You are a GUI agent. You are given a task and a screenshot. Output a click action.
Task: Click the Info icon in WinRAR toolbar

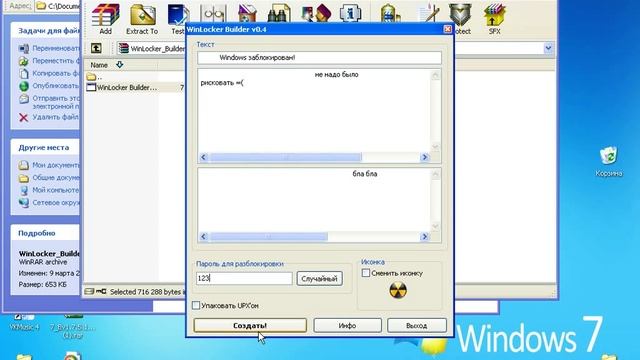tap(350, 13)
